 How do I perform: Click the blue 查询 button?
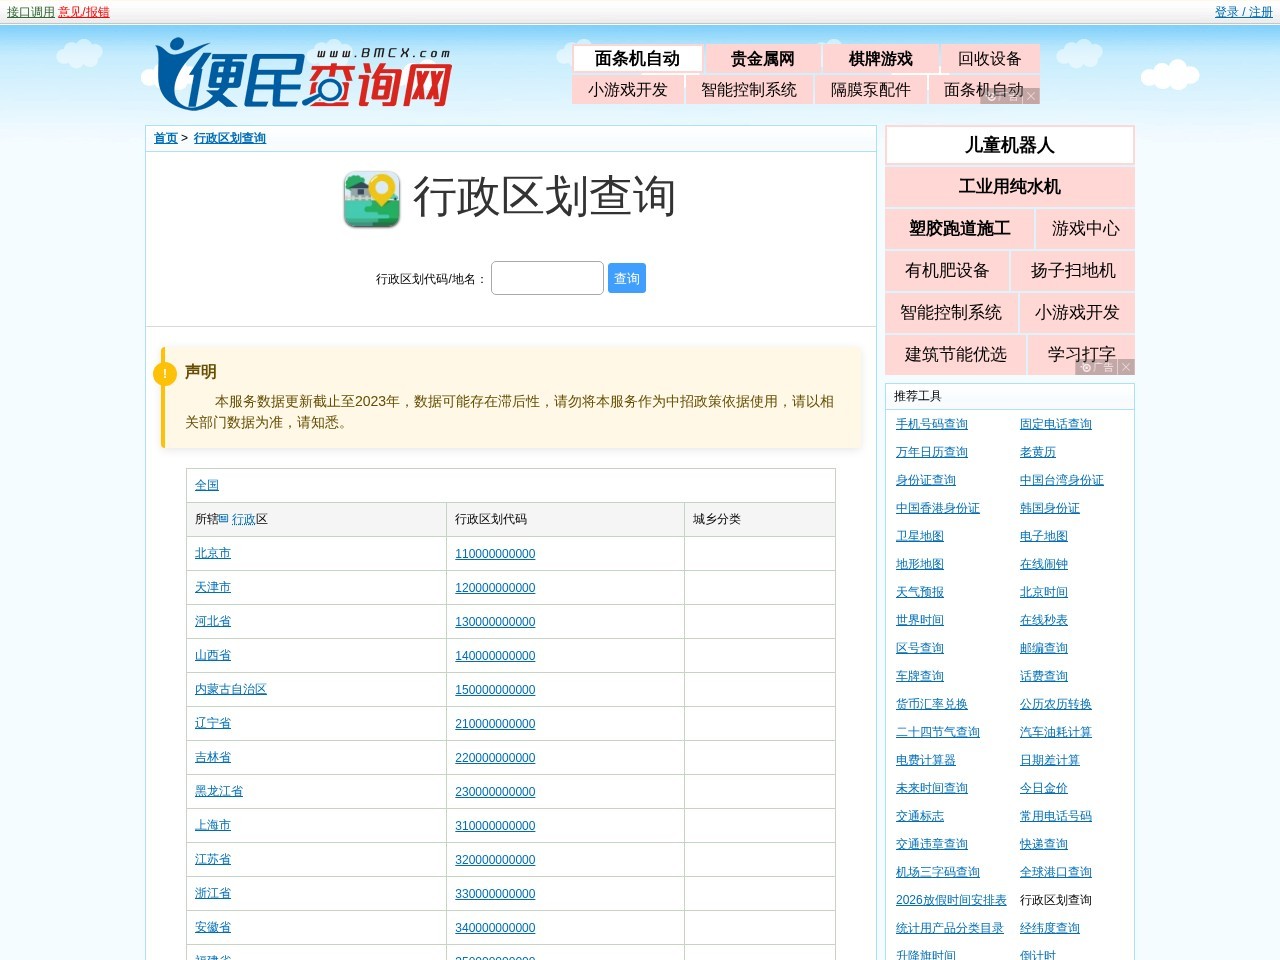point(627,278)
